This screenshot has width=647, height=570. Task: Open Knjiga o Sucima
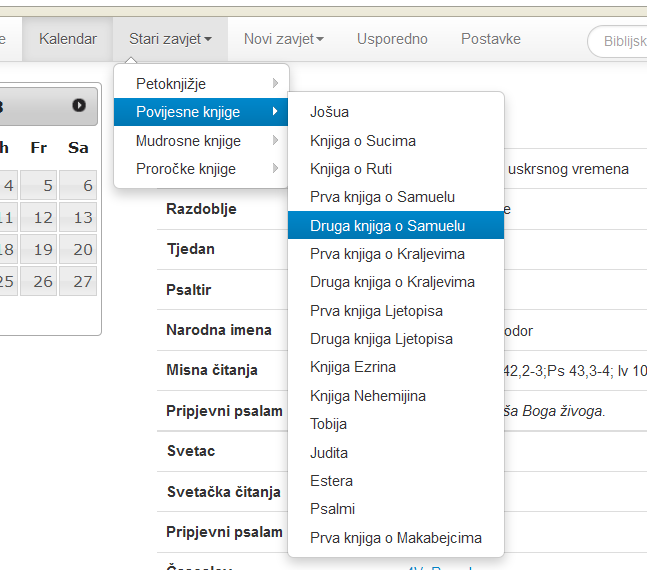362,141
